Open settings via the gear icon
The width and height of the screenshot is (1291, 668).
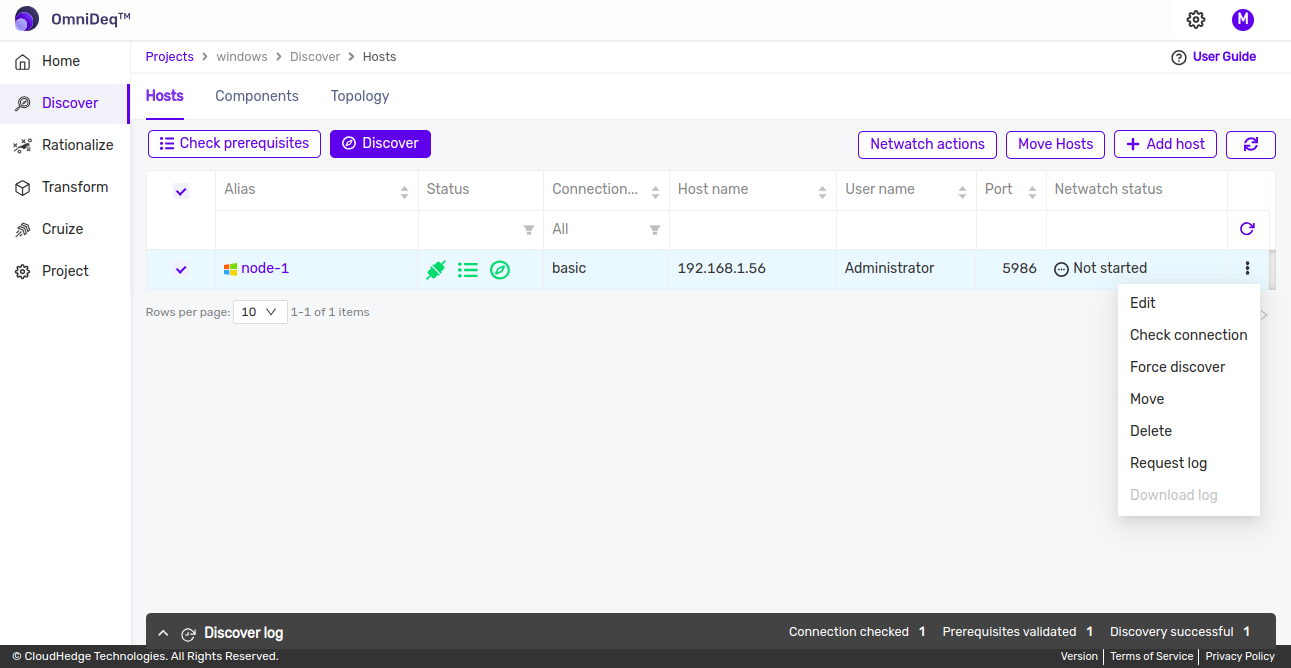click(x=1196, y=19)
